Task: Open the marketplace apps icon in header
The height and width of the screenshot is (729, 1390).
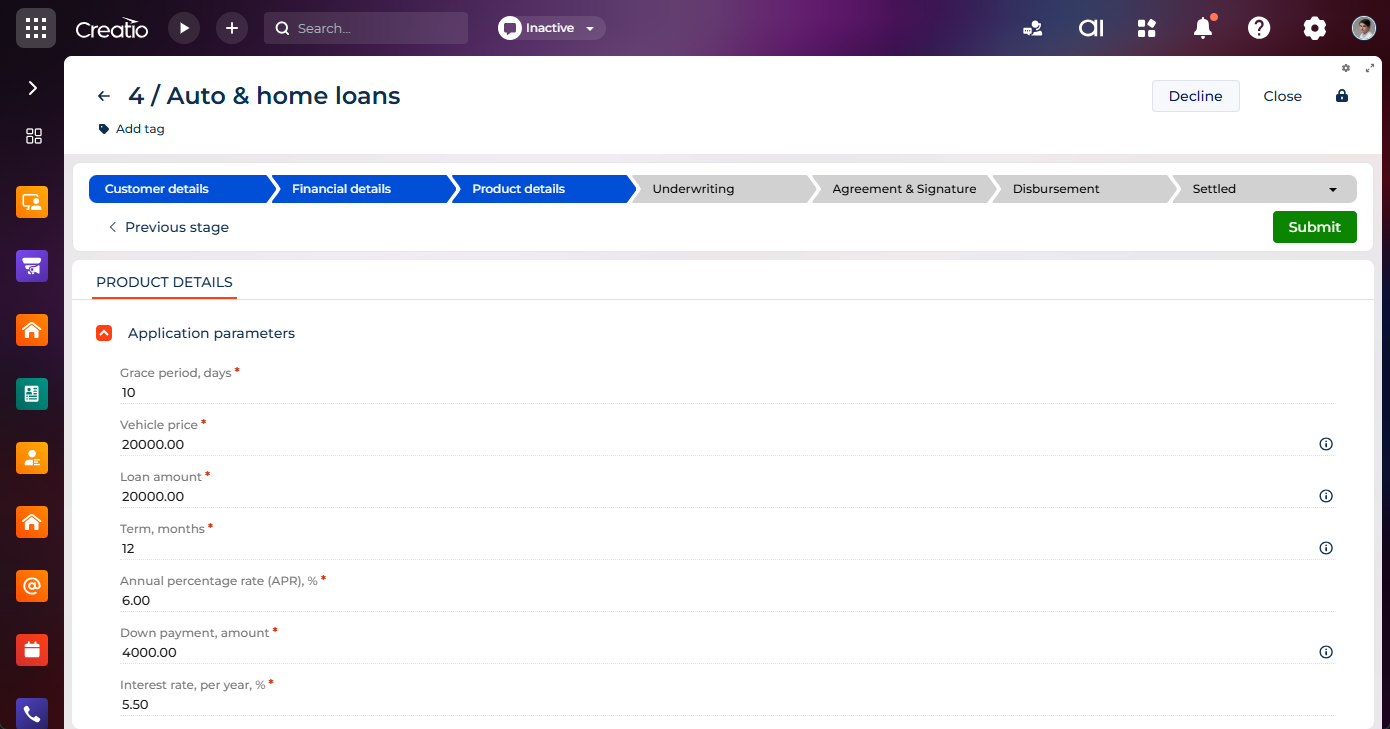Action: (x=1147, y=28)
